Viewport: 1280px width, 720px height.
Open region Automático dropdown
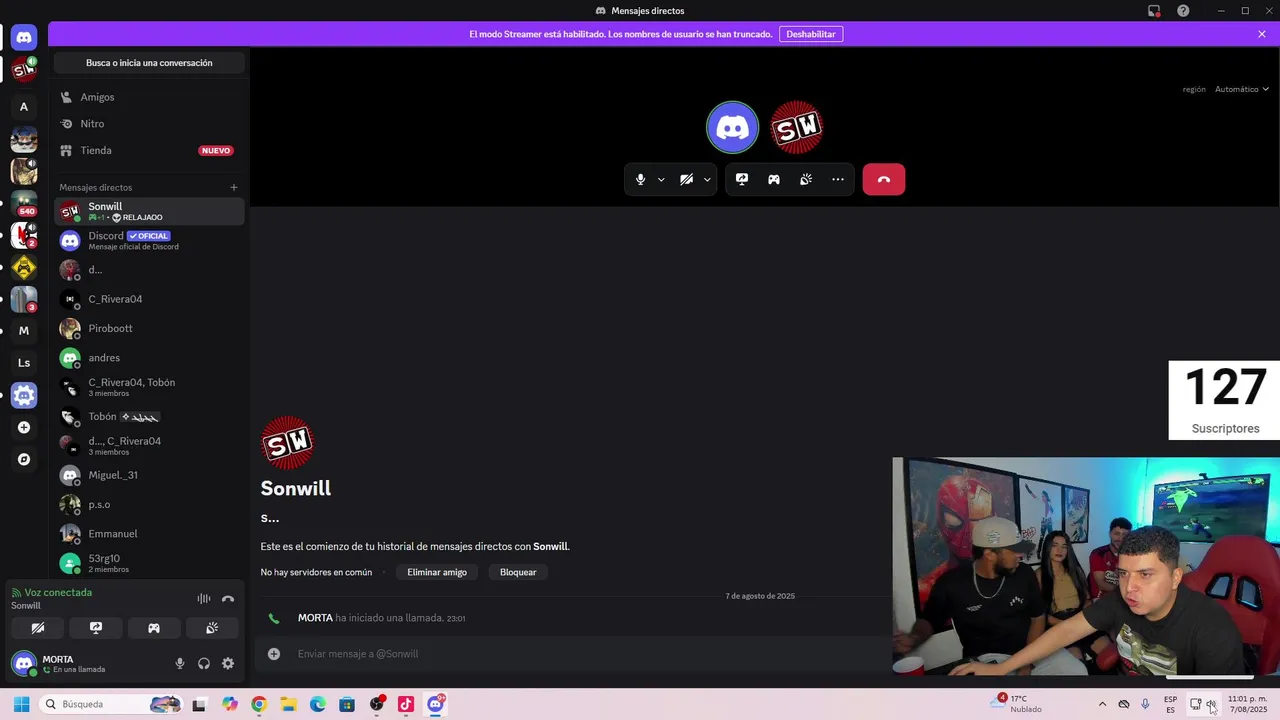(1241, 89)
